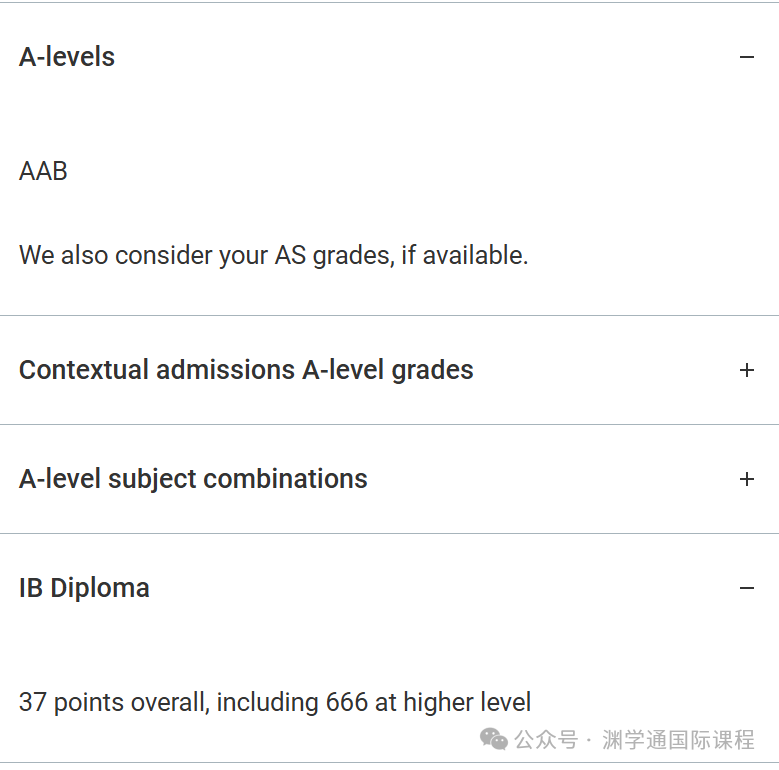
Task: Toggle the A-levels accordion heading
Action: (67, 57)
